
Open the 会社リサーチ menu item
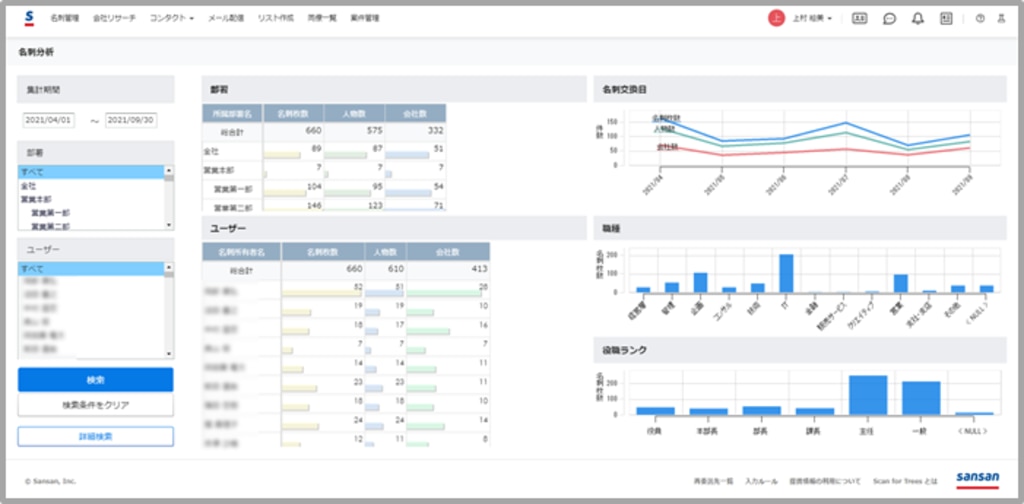coord(114,19)
